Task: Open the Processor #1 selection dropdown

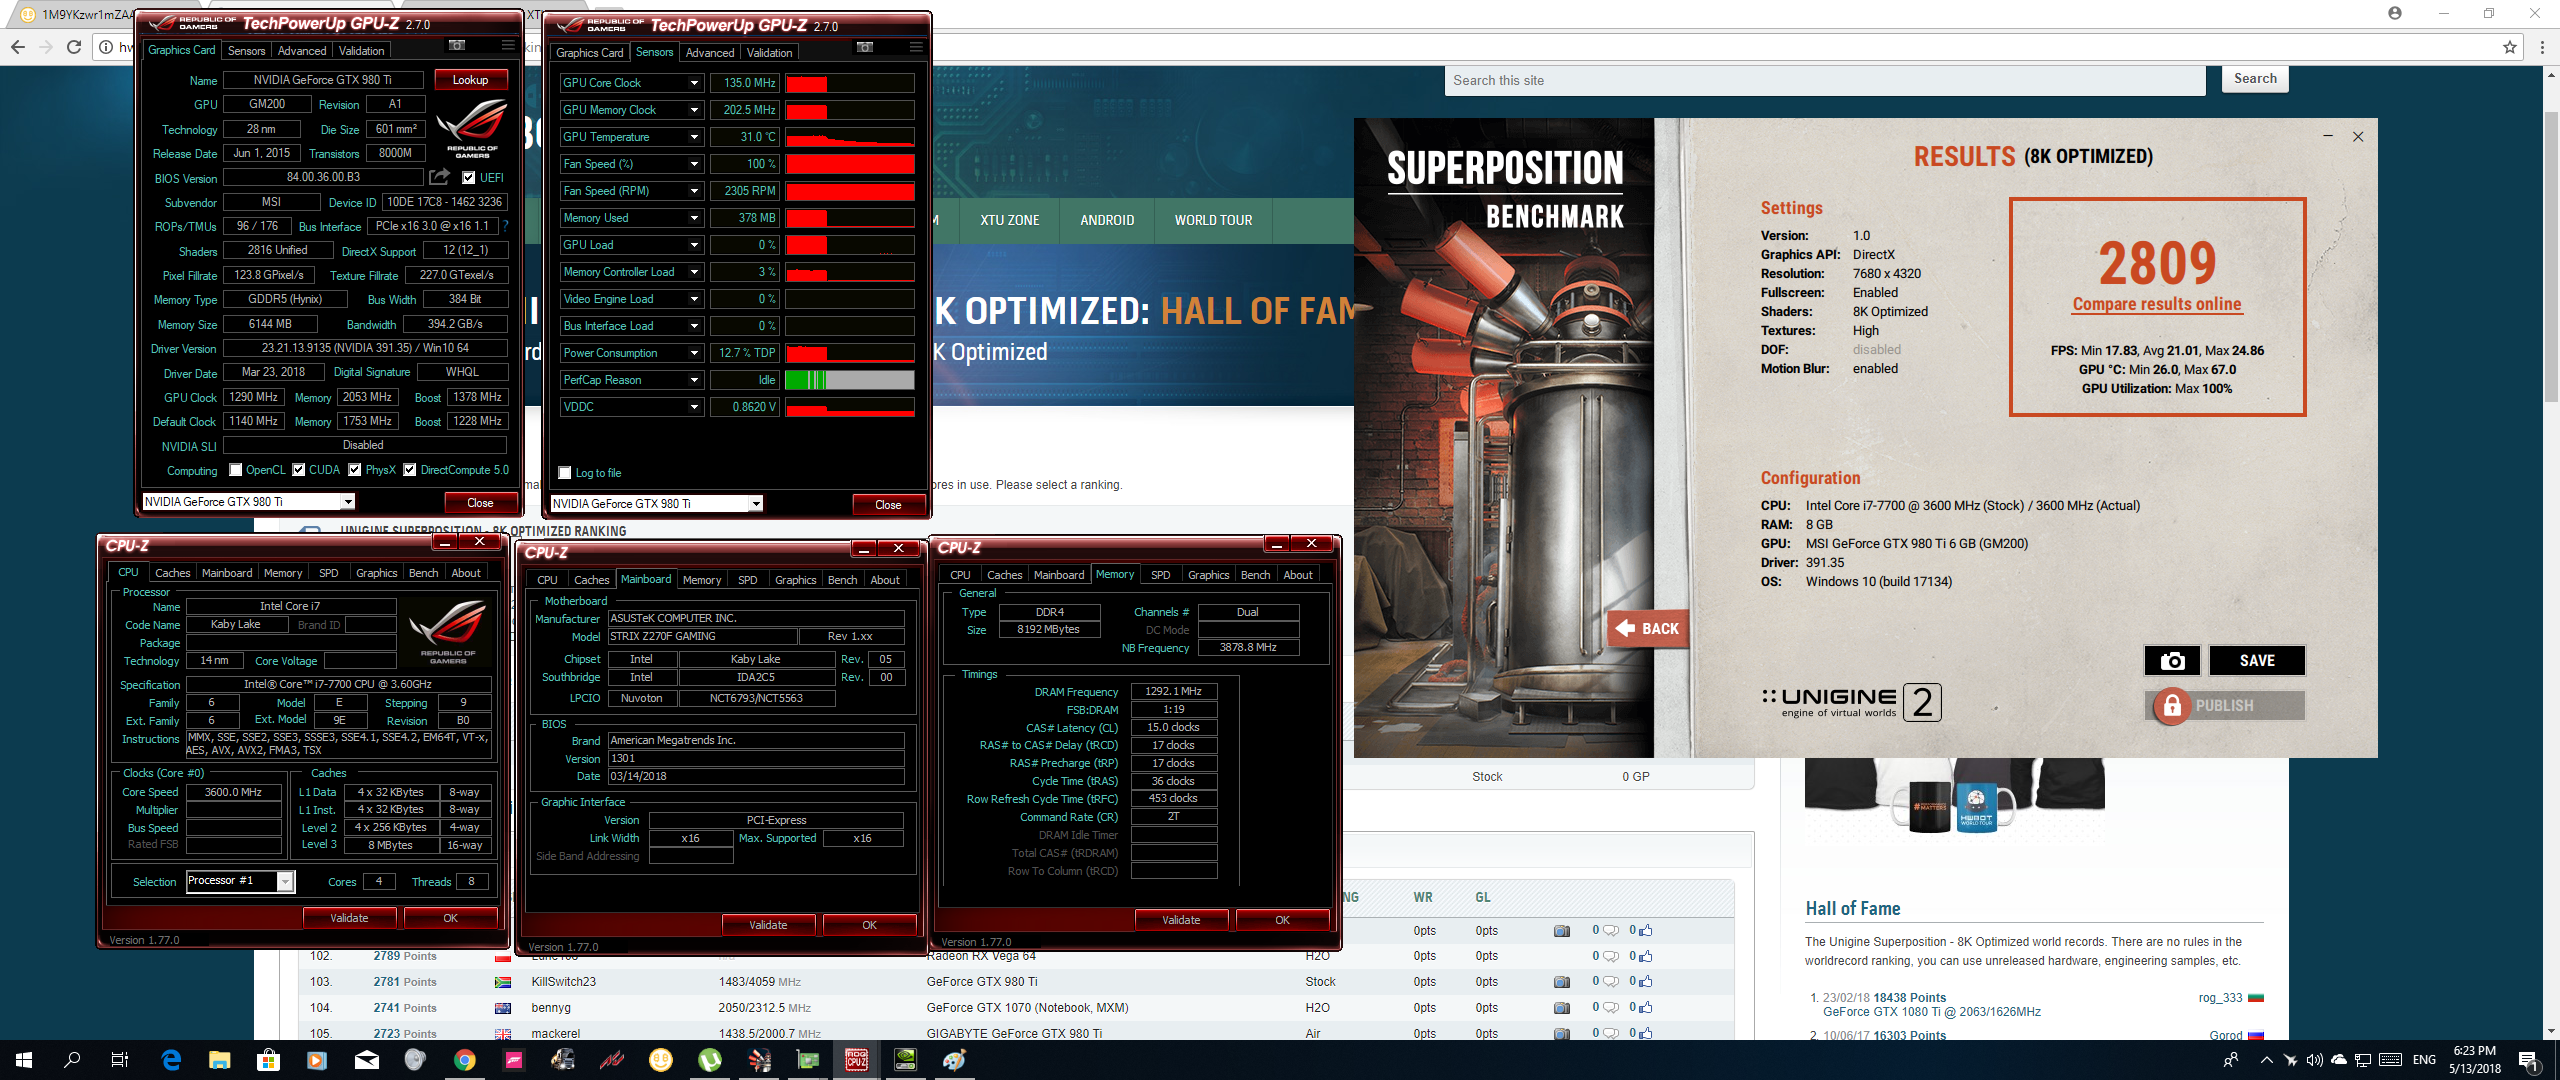Action: [x=285, y=881]
